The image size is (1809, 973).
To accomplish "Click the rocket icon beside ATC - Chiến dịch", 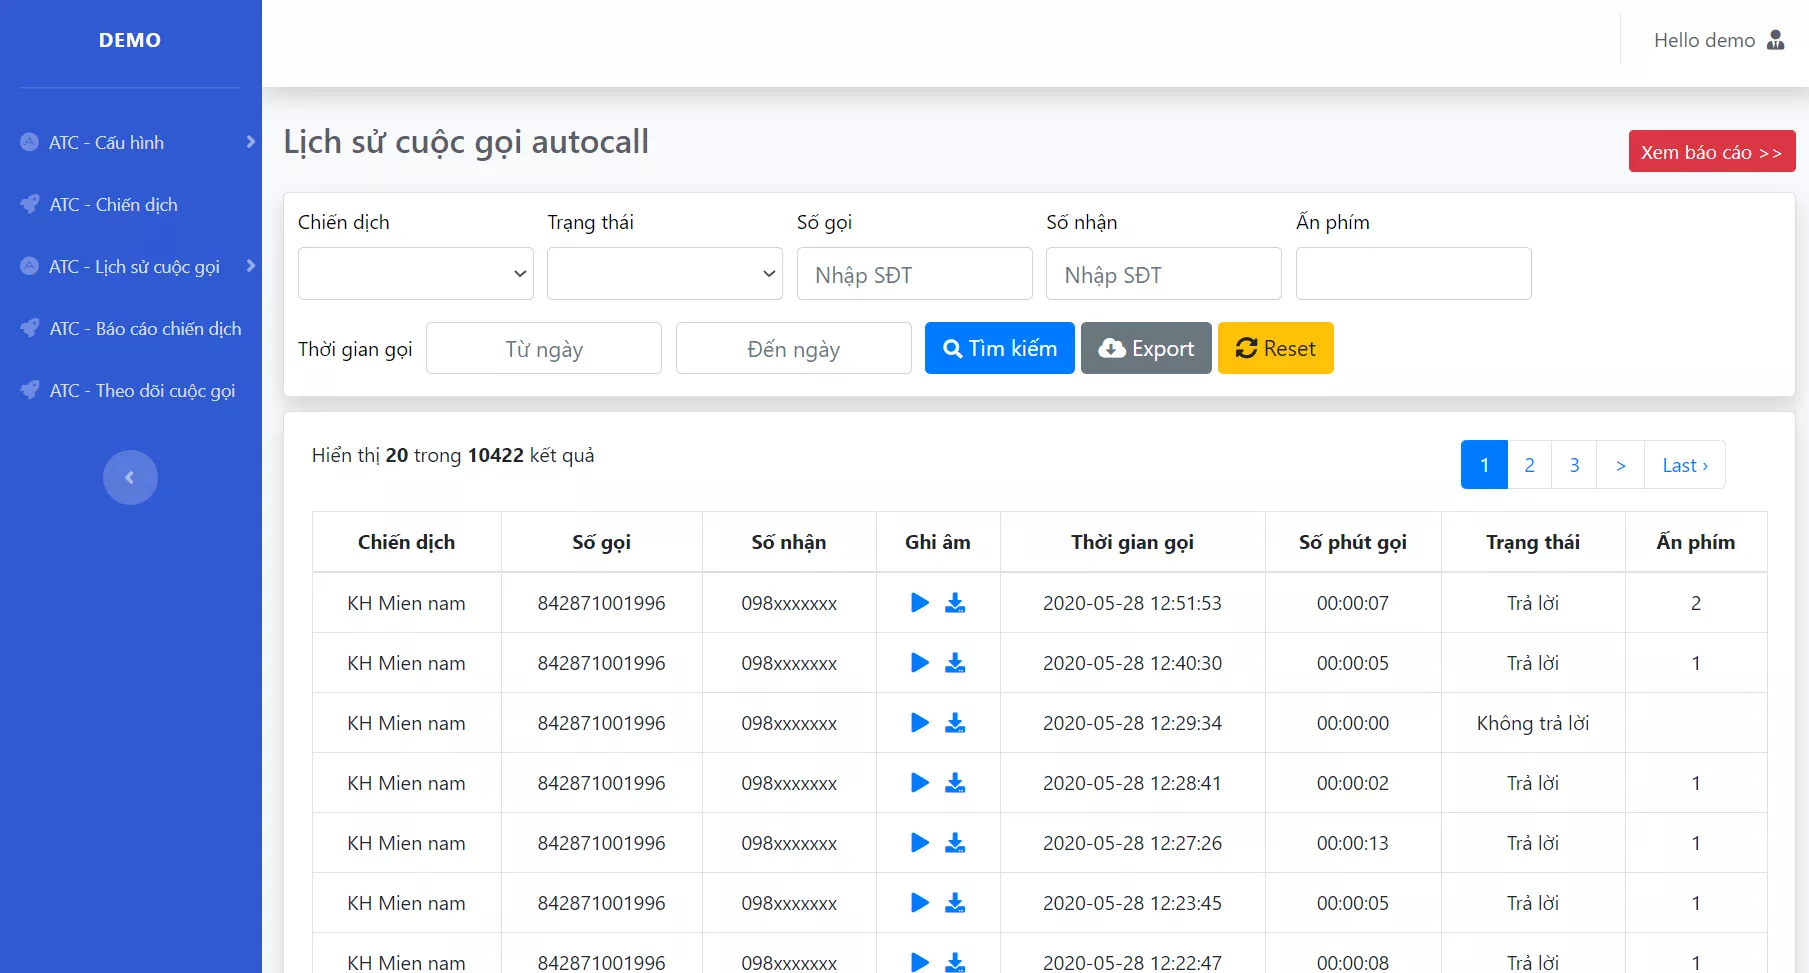I will 30,204.
